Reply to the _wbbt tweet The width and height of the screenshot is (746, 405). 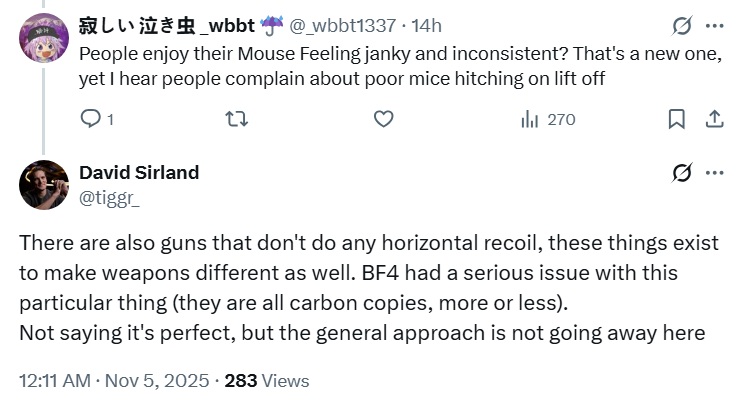[x=90, y=119]
